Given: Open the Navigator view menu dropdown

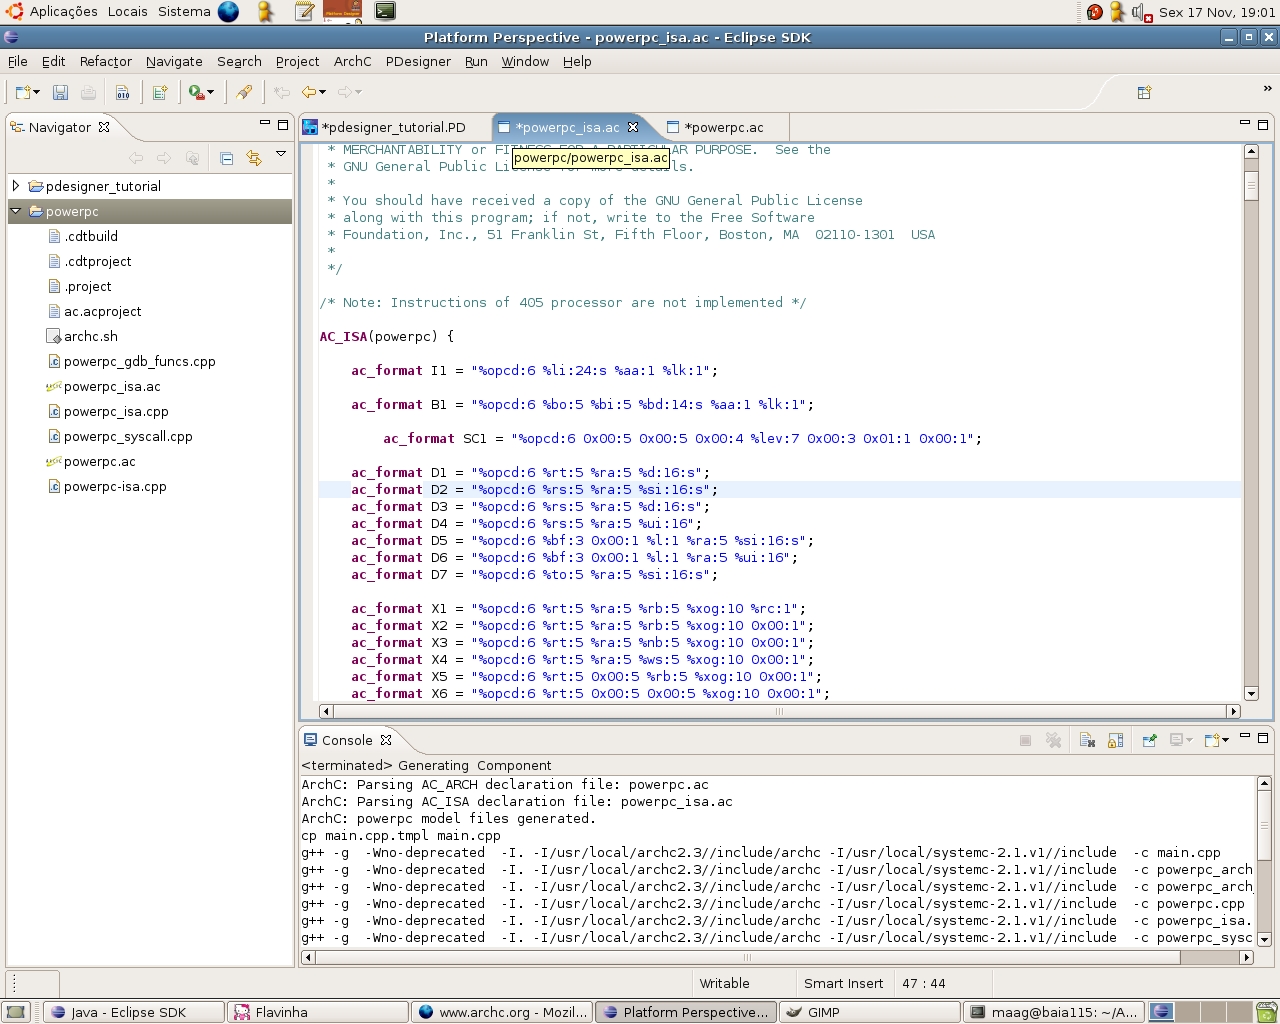Looking at the screenshot, I should point(281,155).
